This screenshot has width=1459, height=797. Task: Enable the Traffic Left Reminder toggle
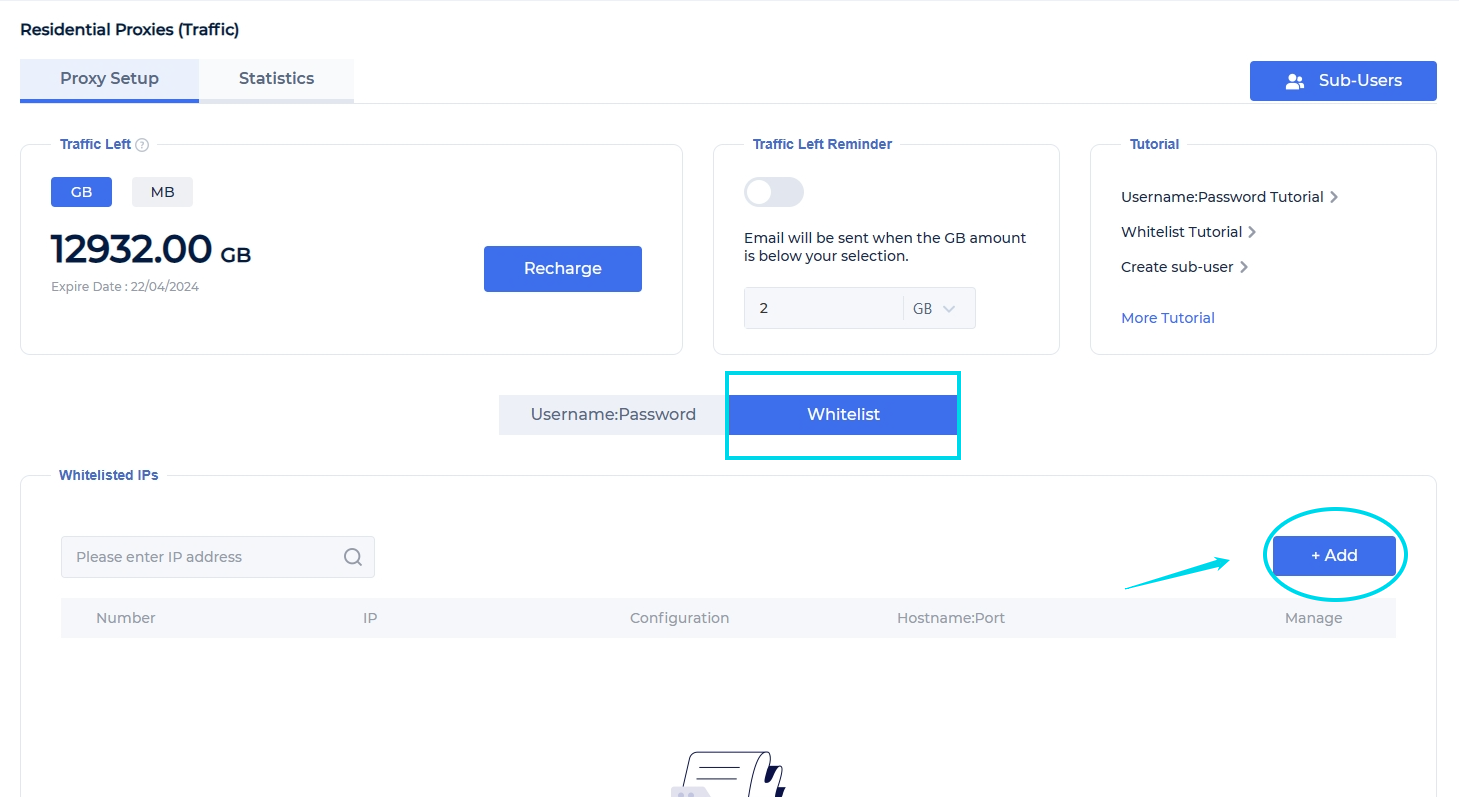click(773, 192)
